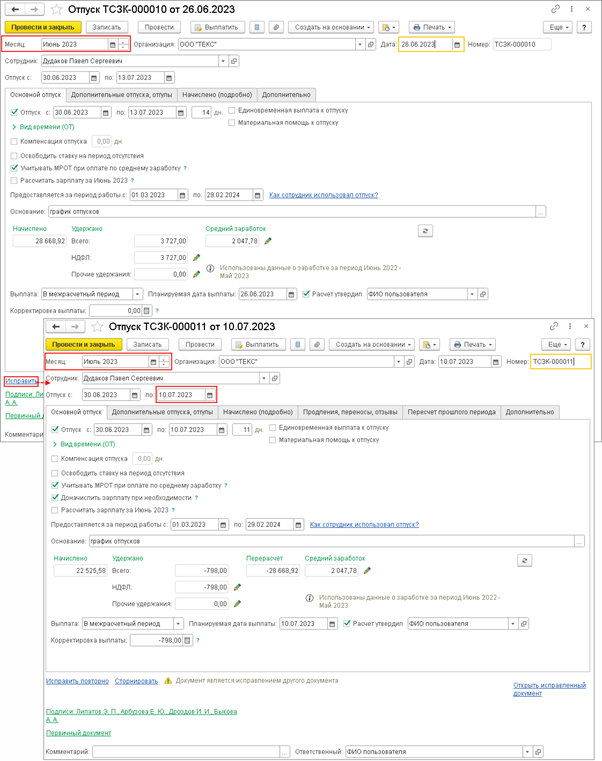
Task: Click the month stepper arrows beside Июнь 2023
Action: coord(123,45)
